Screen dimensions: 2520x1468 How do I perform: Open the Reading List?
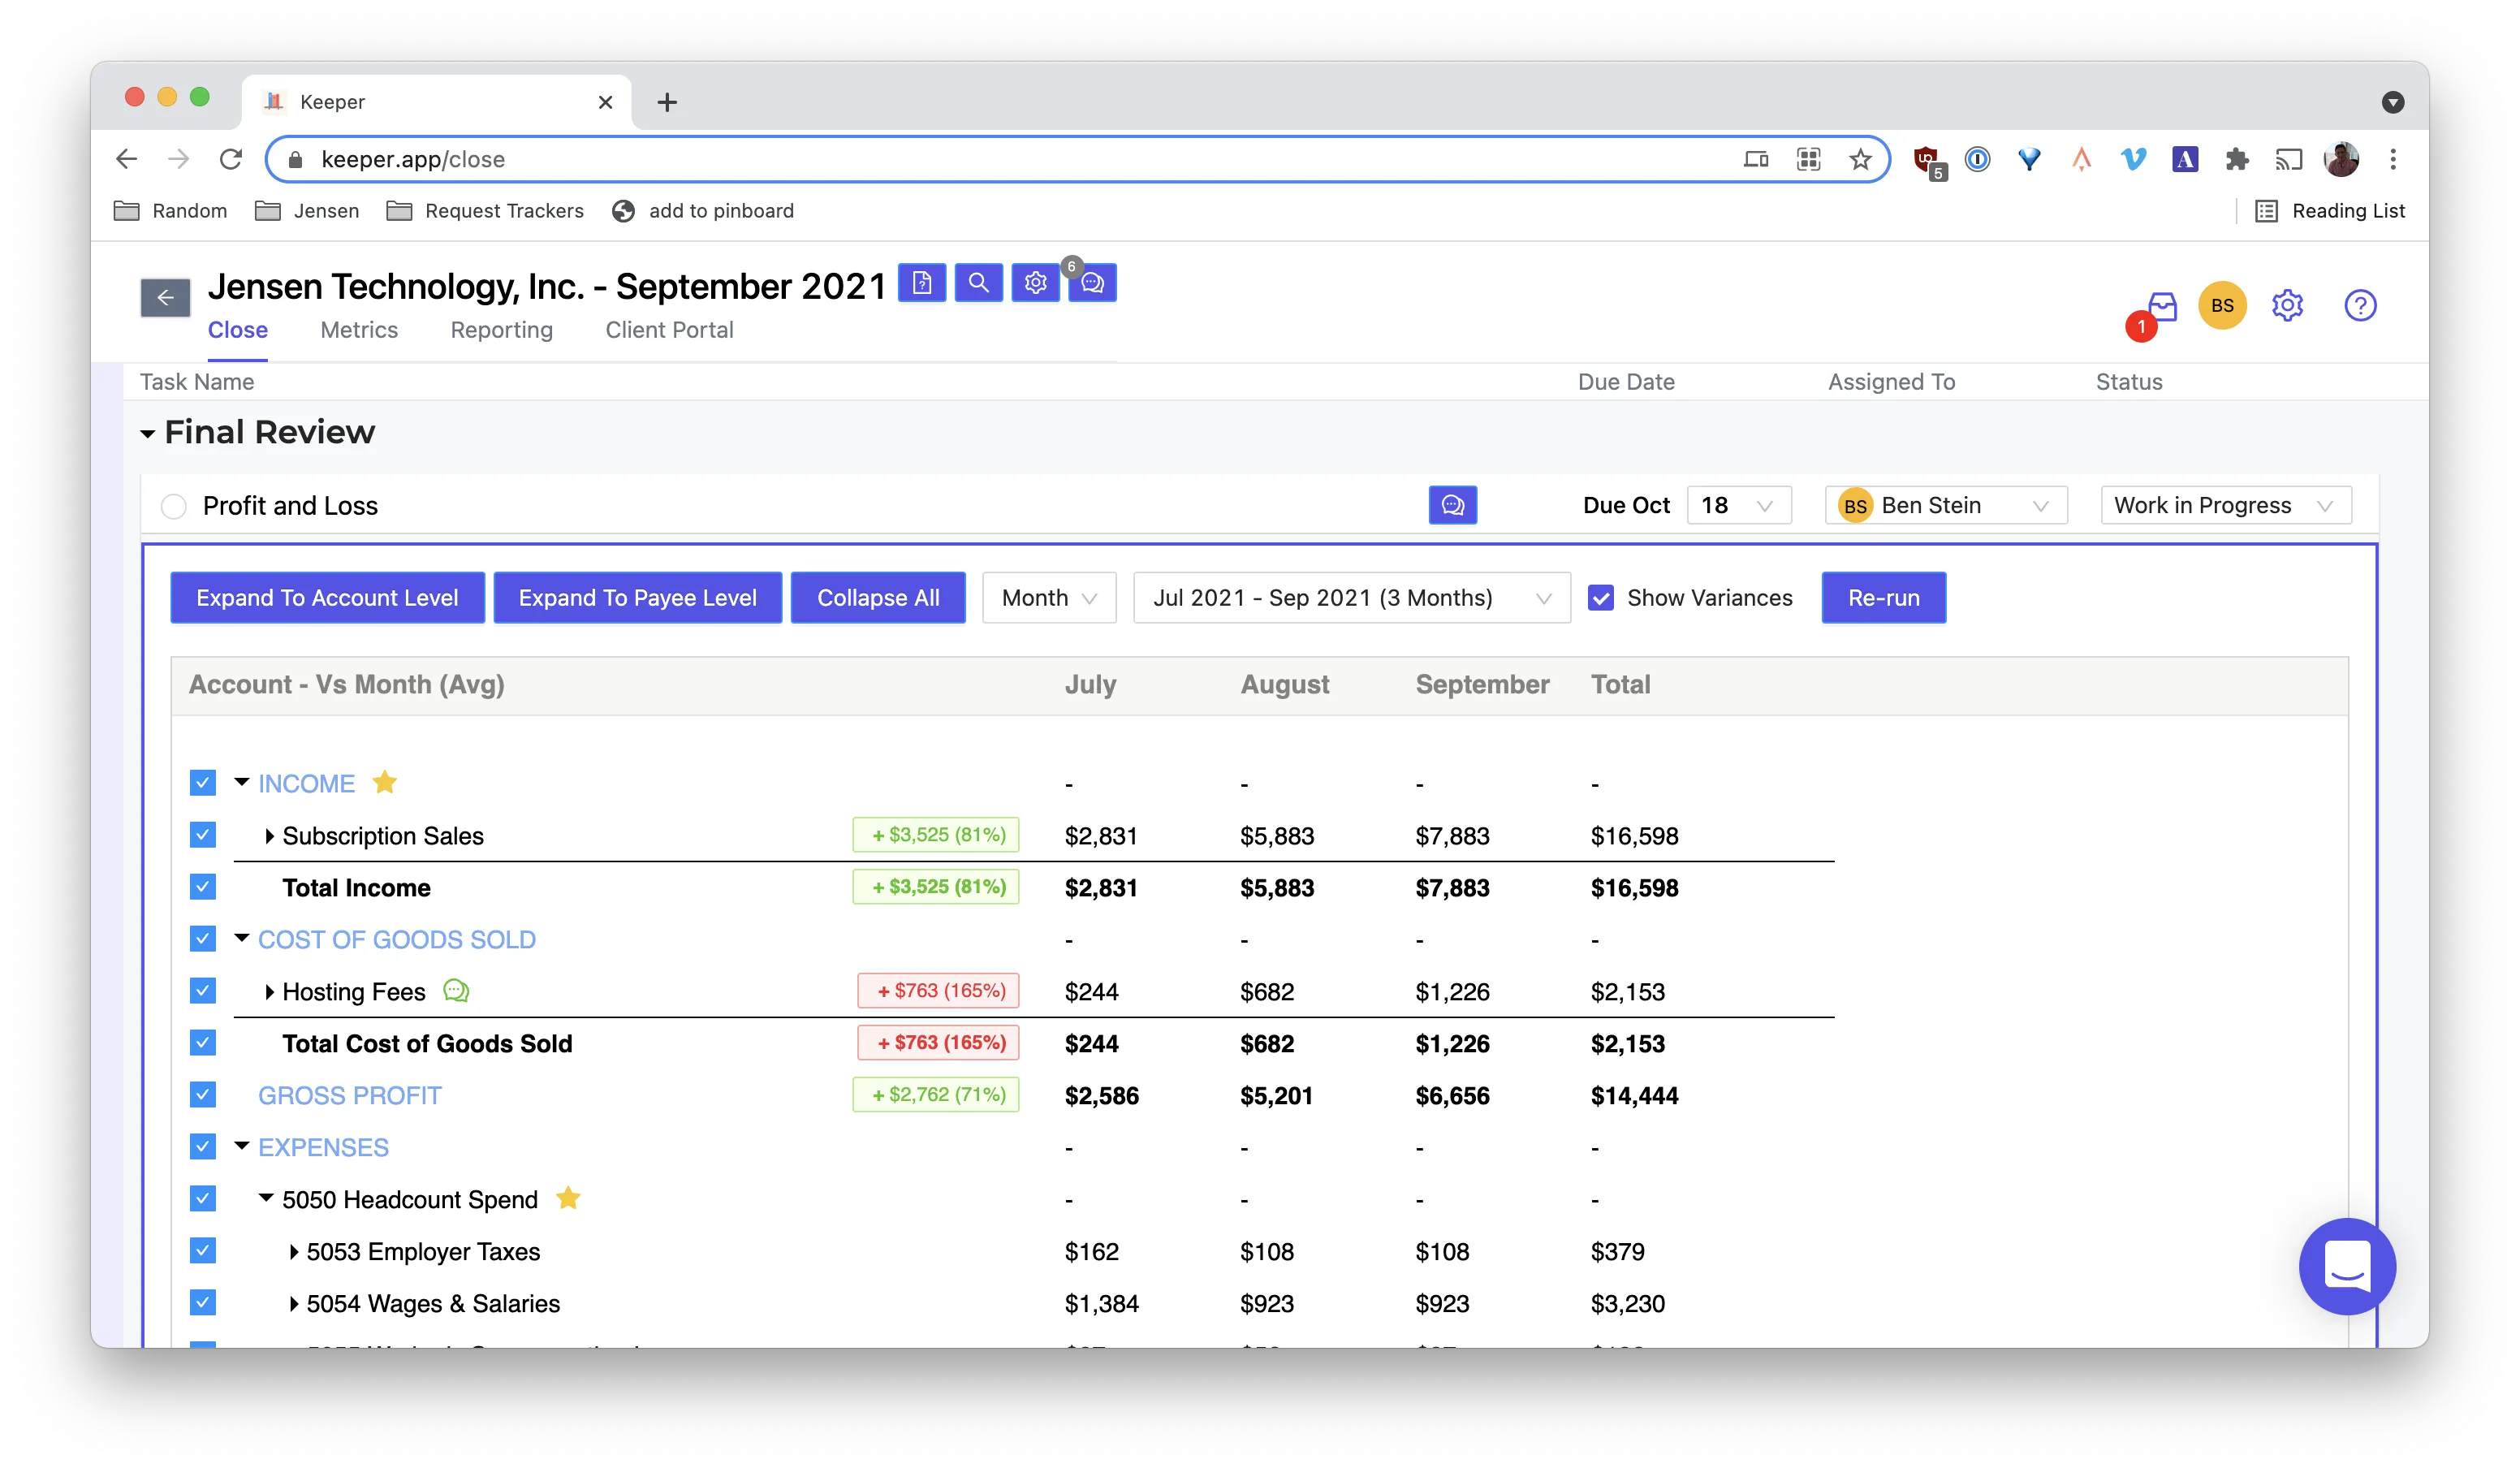coord(2330,211)
